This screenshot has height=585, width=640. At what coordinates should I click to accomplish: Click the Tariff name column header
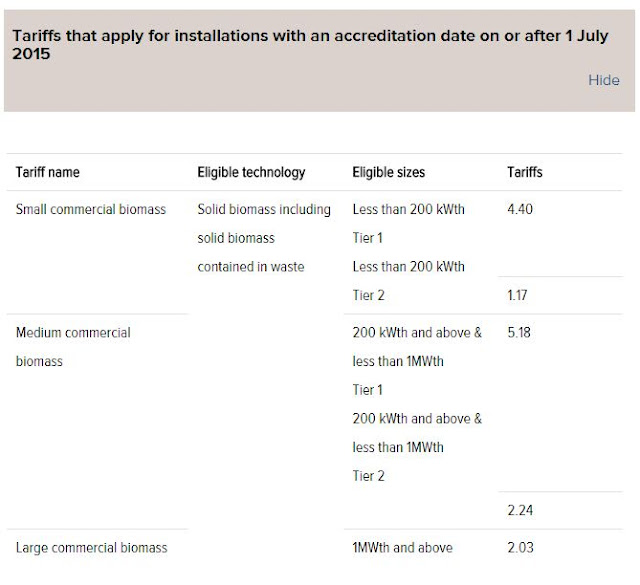[x=48, y=172]
